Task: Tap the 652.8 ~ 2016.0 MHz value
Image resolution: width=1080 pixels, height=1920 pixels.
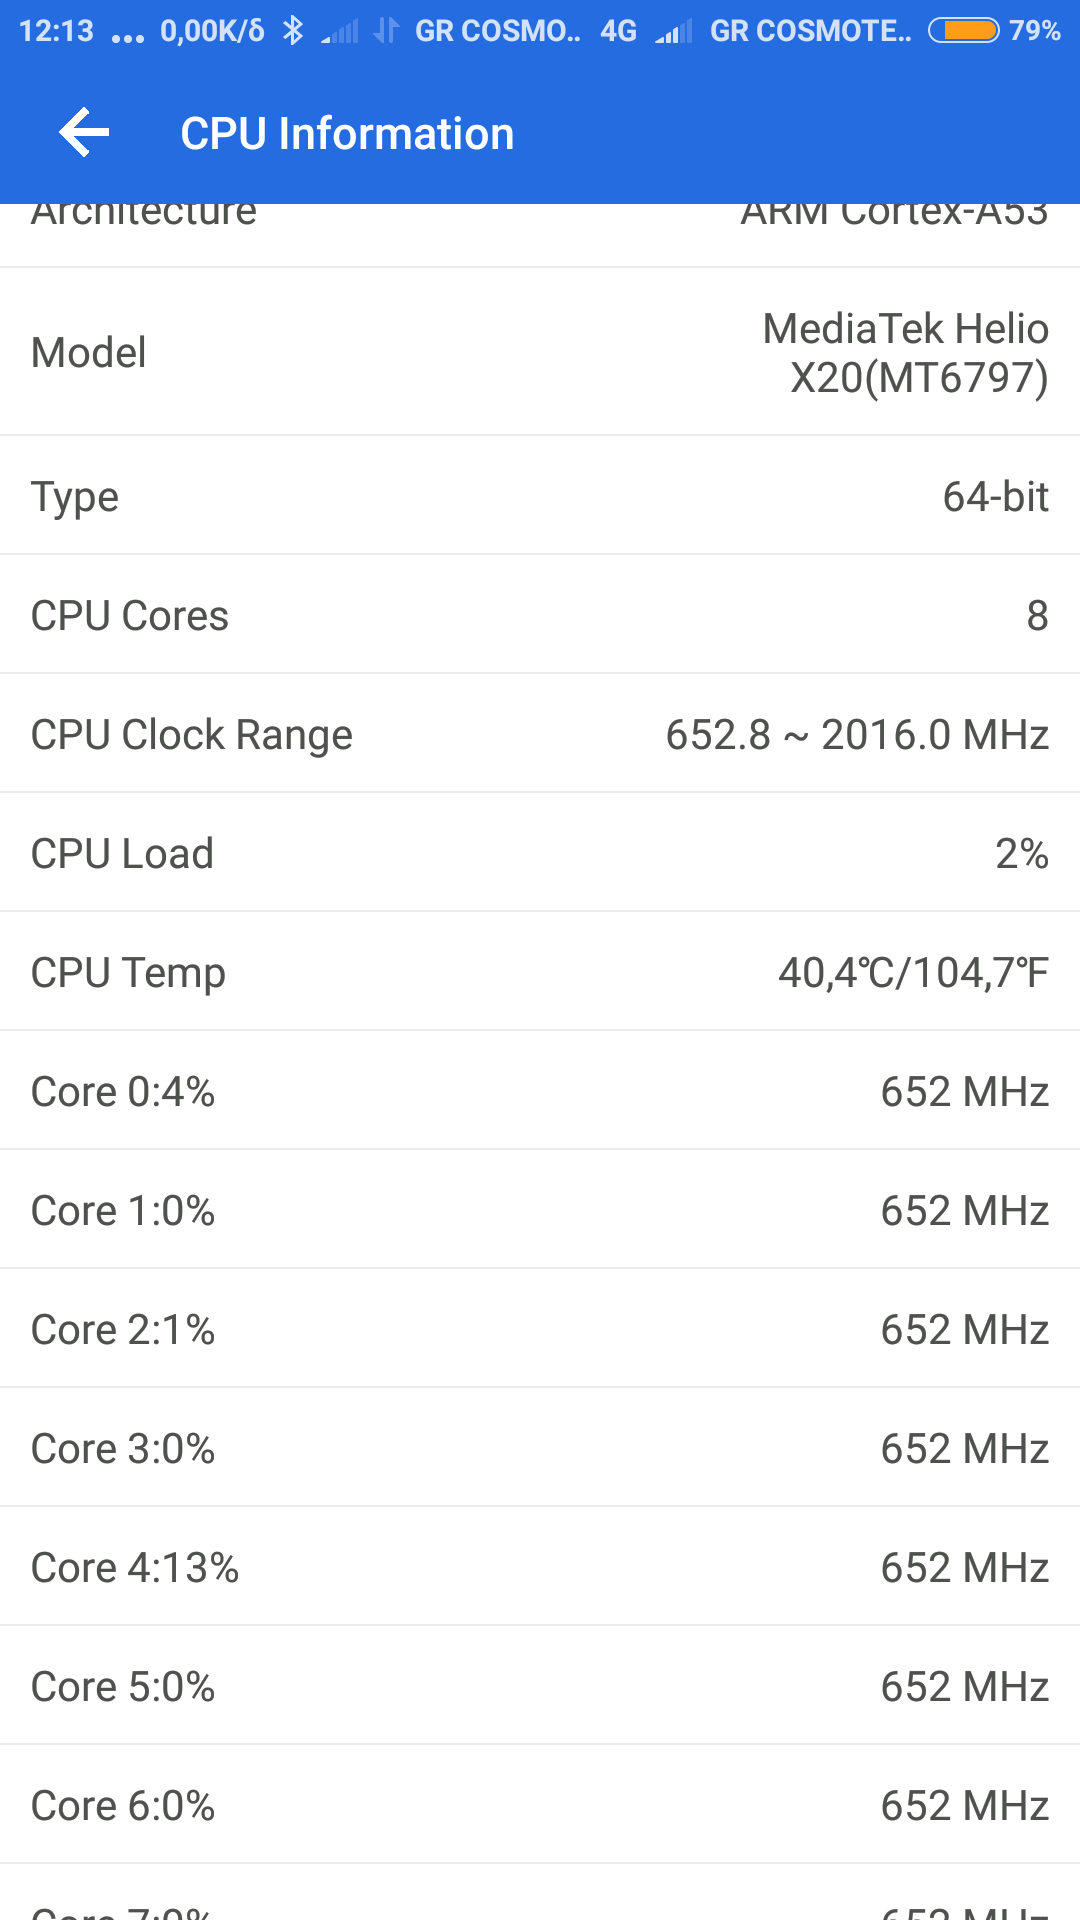Action: click(x=857, y=735)
